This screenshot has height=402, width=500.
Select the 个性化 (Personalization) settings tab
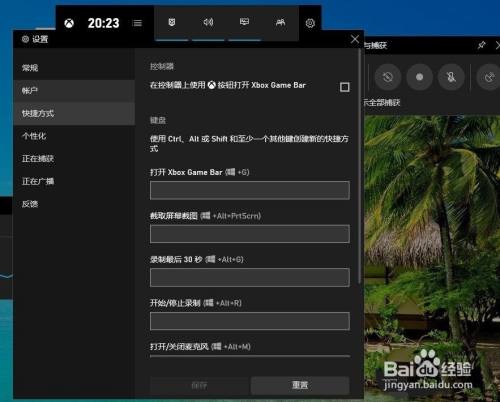click(x=74, y=136)
